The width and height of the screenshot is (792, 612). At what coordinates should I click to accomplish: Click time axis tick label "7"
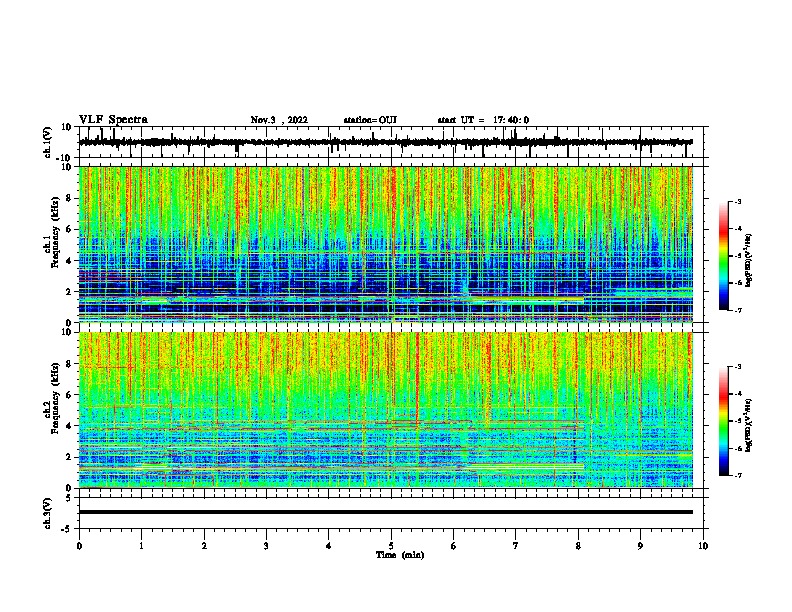click(516, 546)
